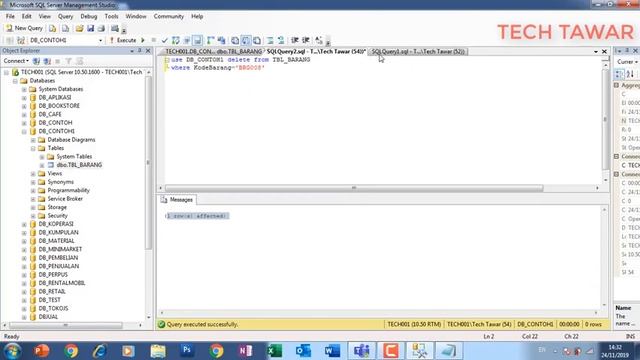The height and width of the screenshot is (360, 640).
Task: Open the Connect dropdown in Object Explorer
Action: [16, 61]
